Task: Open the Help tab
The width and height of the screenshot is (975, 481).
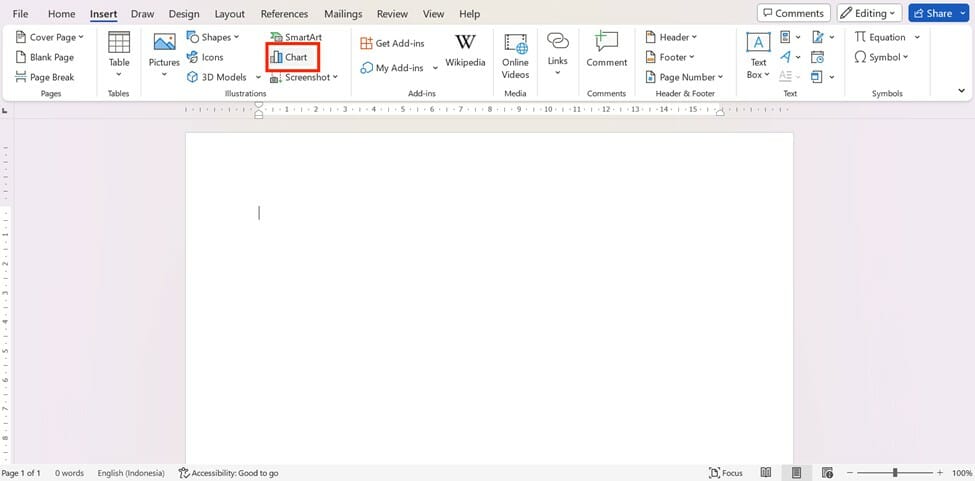Action: [x=469, y=14]
